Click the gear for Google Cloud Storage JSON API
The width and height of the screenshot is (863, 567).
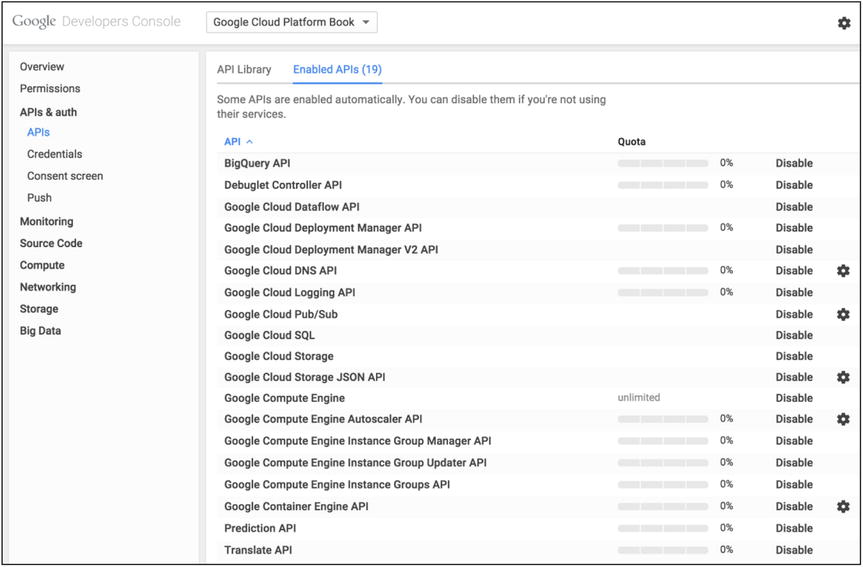(843, 377)
